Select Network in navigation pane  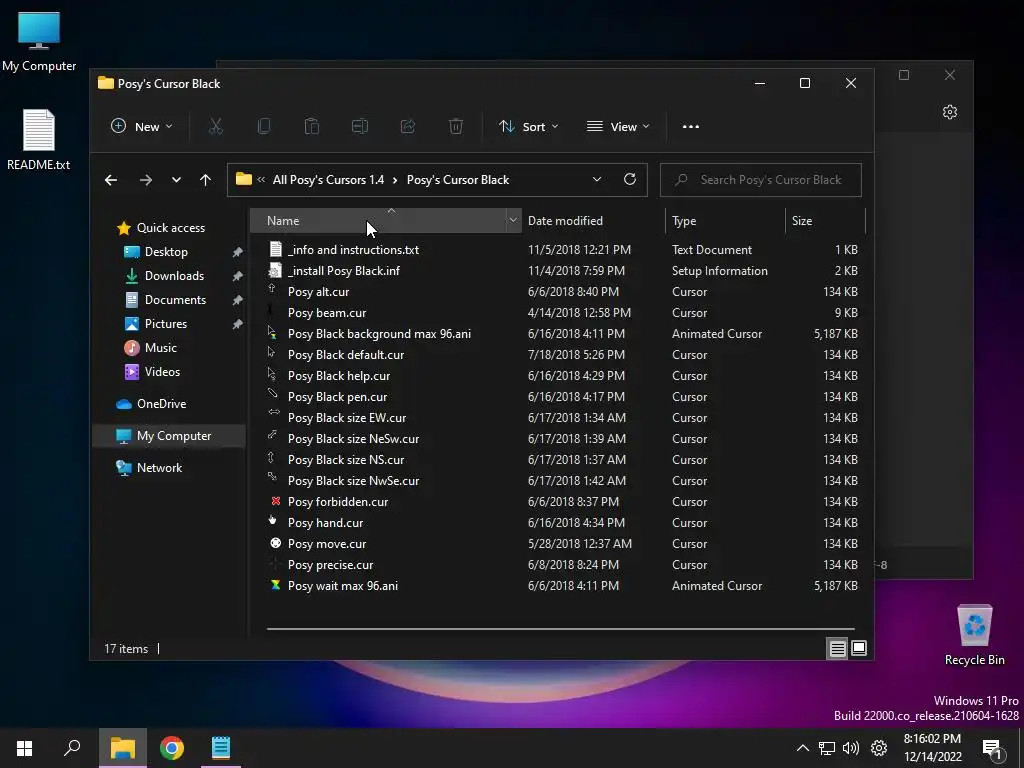pos(159,468)
